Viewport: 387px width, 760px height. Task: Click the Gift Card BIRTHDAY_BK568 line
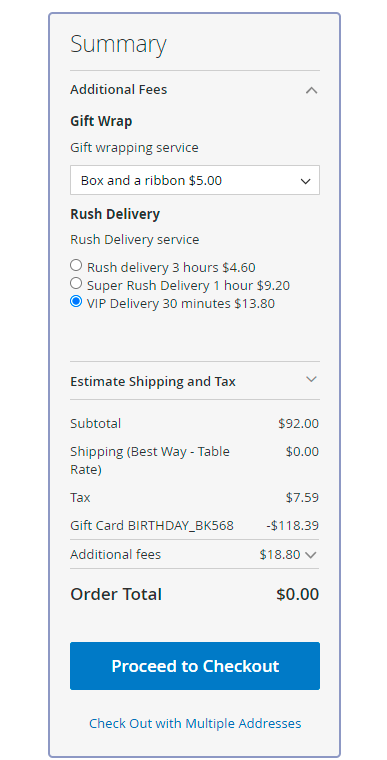coord(195,526)
